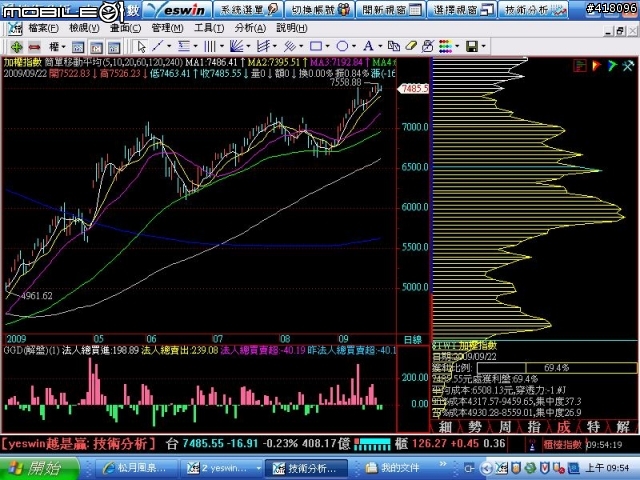Select the parallel lines tool
The width and height of the screenshot is (640, 480).
click(x=290, y=46)
